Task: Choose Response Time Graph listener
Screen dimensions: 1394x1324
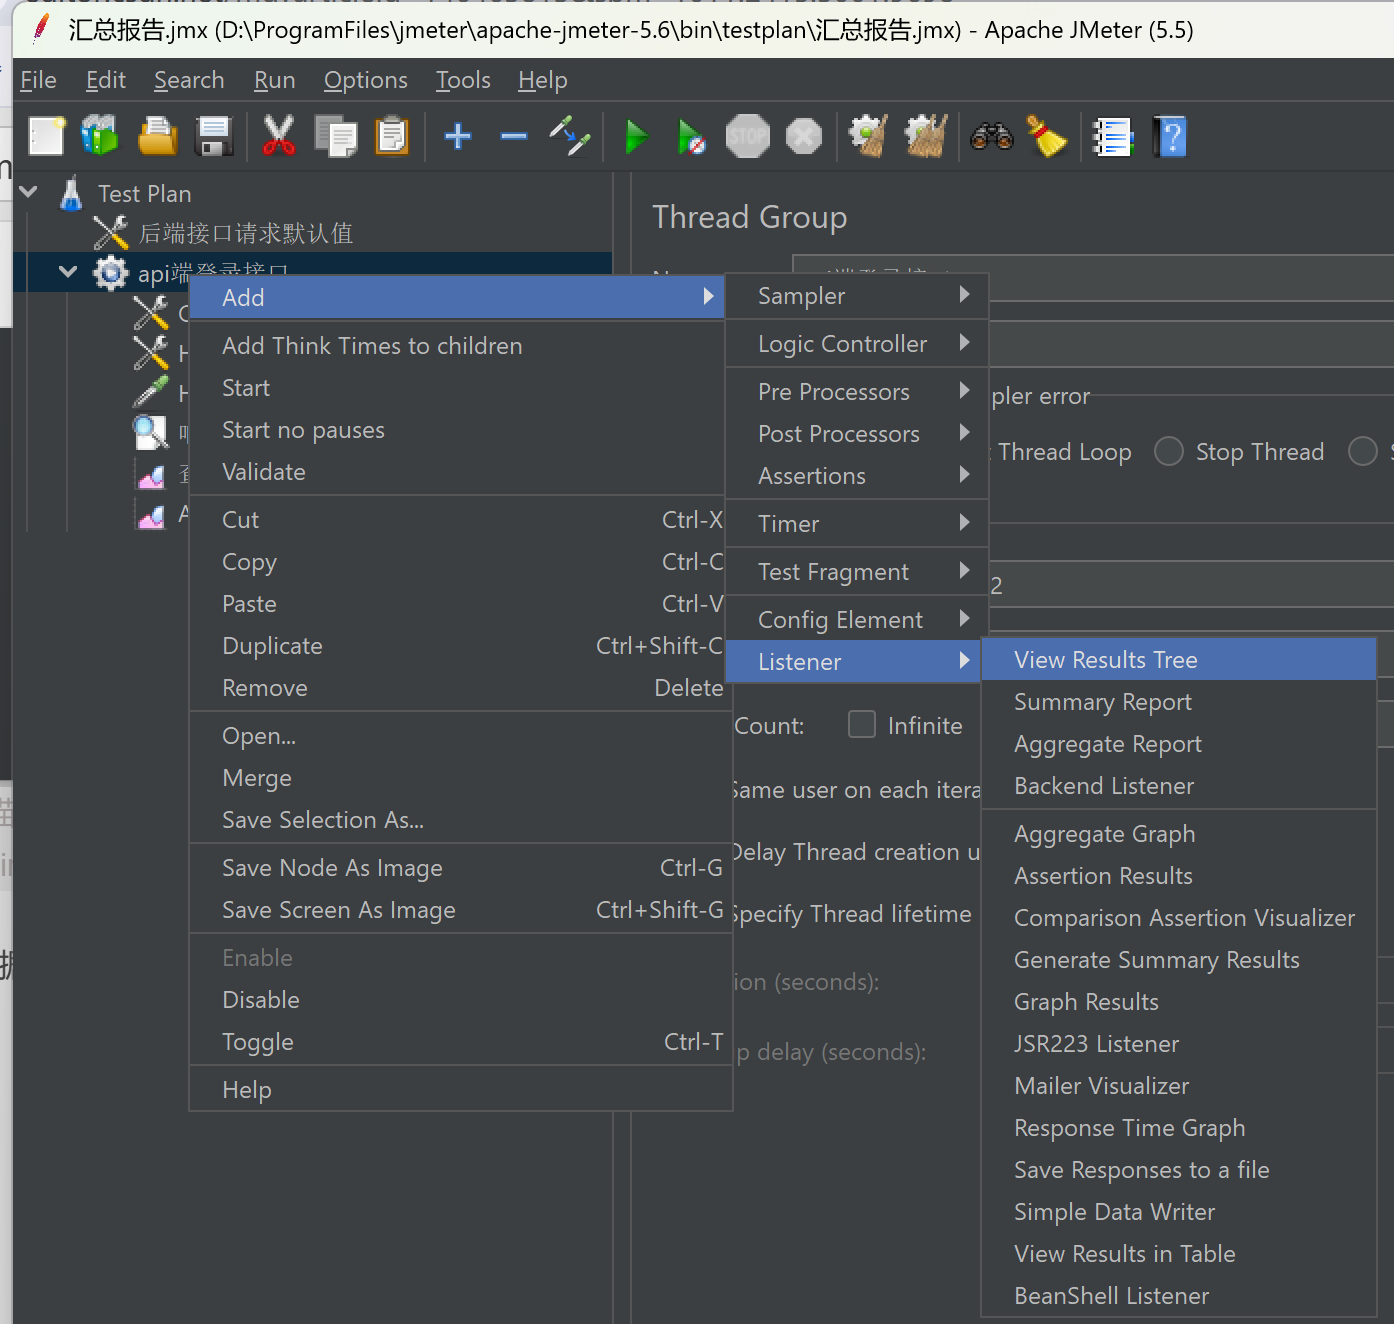Action: 1179,1128
